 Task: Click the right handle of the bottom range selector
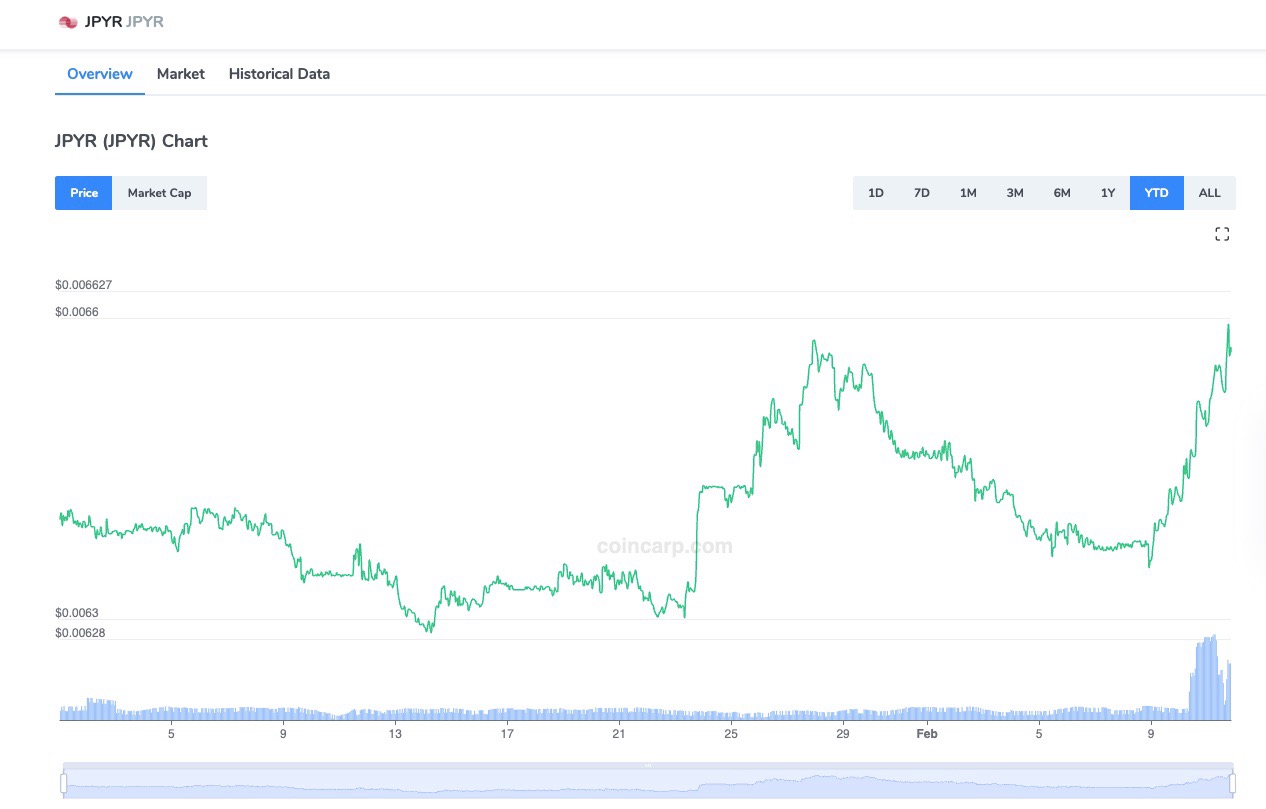coord(1231,783)
